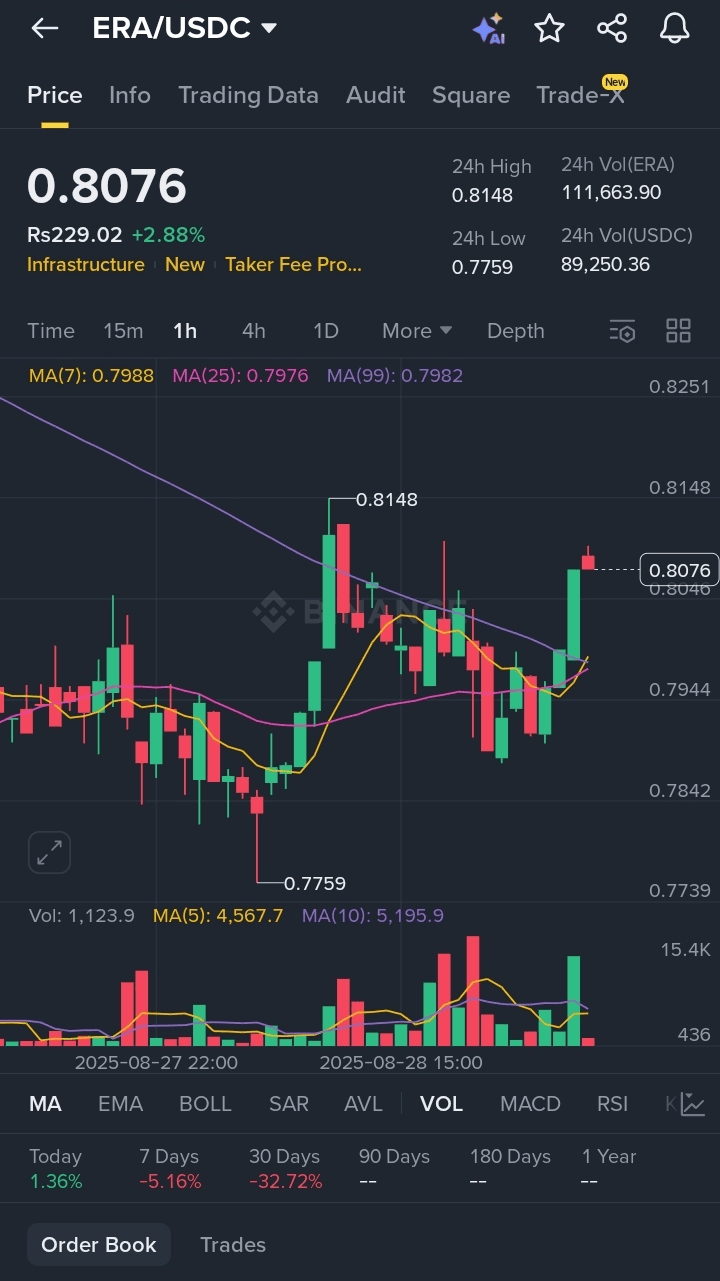
Task: Open chart settings icon beside Depth
Action: pos(622,331)
